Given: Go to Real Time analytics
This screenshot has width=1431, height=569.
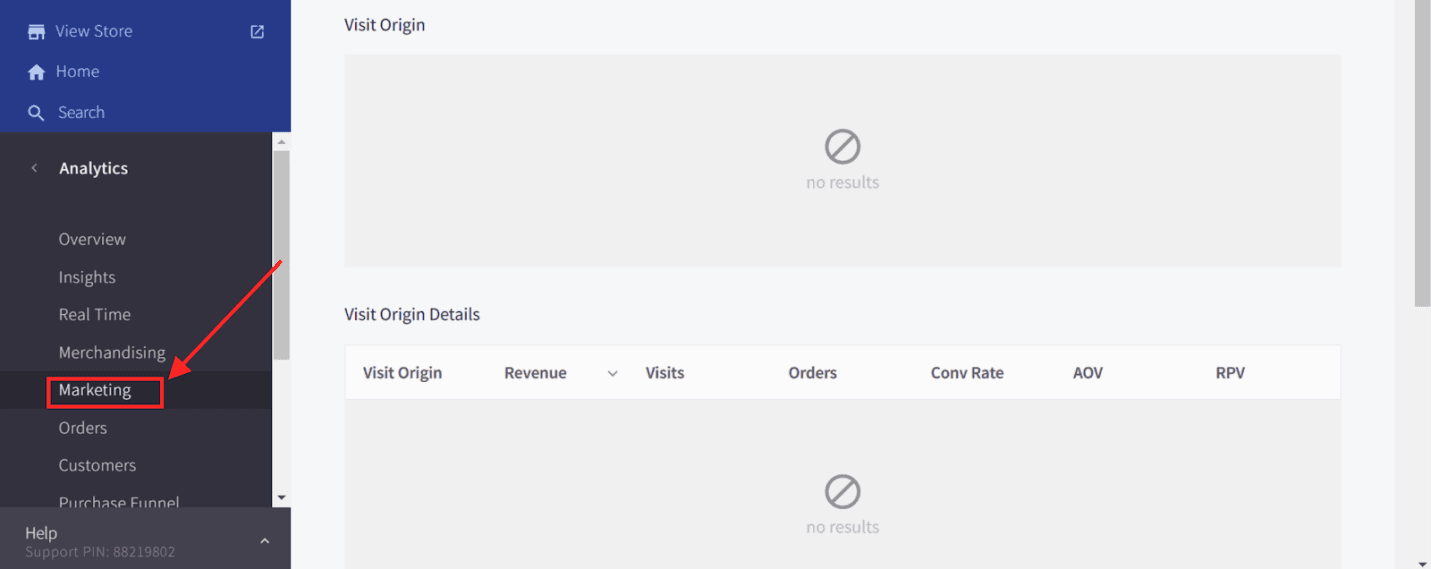Looking at the screenshot, I should point(95,314).
